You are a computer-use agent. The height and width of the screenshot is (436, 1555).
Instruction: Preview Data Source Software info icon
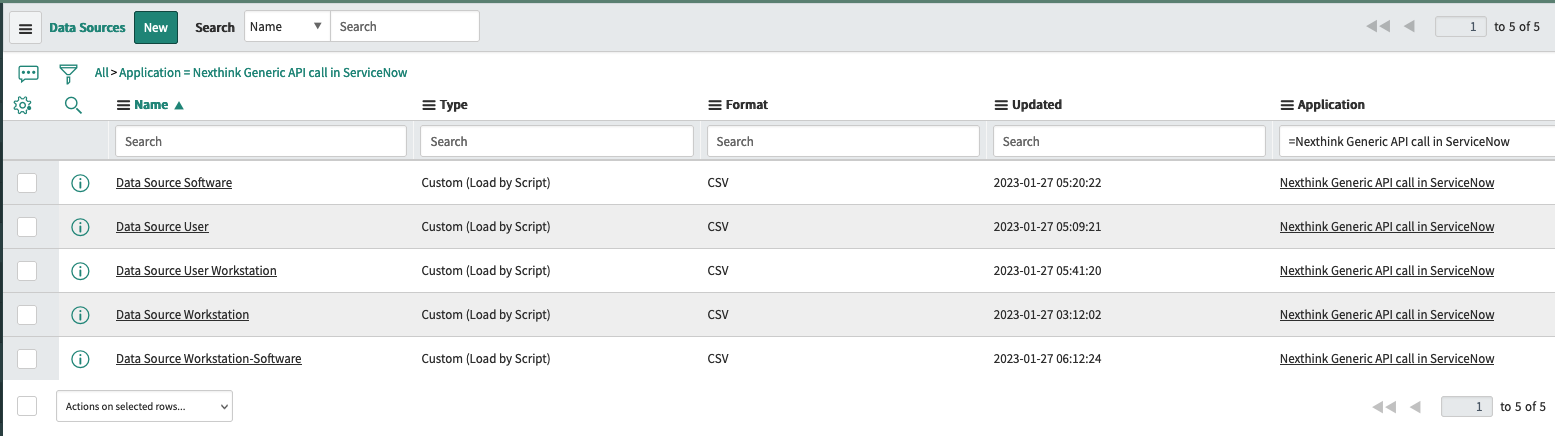click(x=81, y=183)
